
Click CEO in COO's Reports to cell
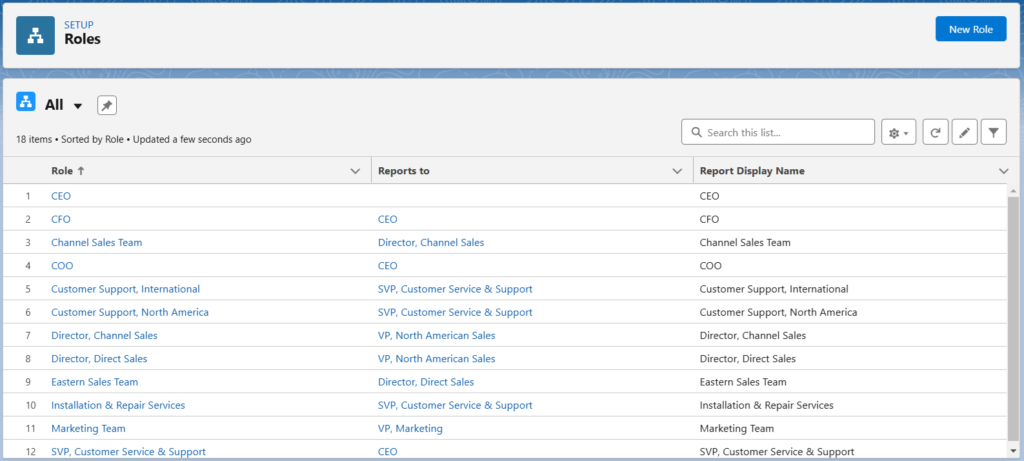tap(387, 266)
